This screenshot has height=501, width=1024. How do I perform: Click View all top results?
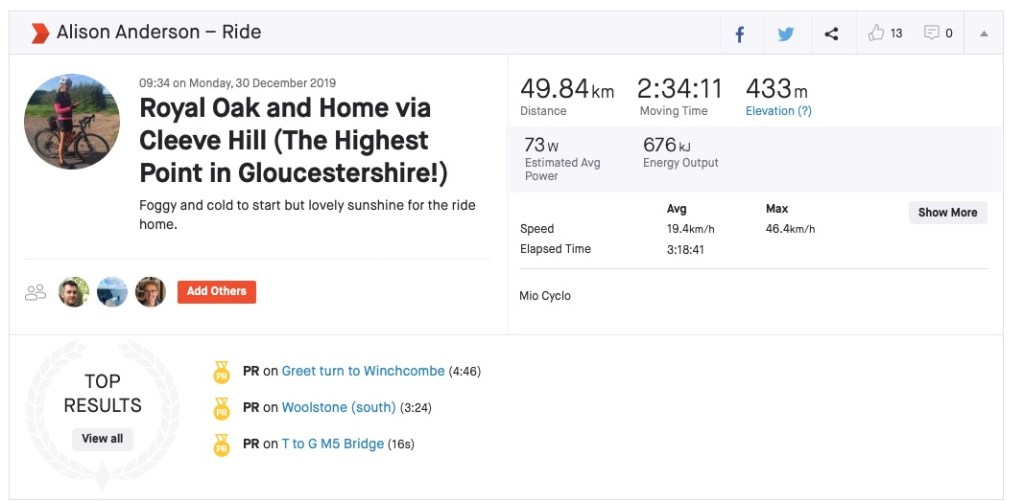pyautogui.click(x=102, y=439)
